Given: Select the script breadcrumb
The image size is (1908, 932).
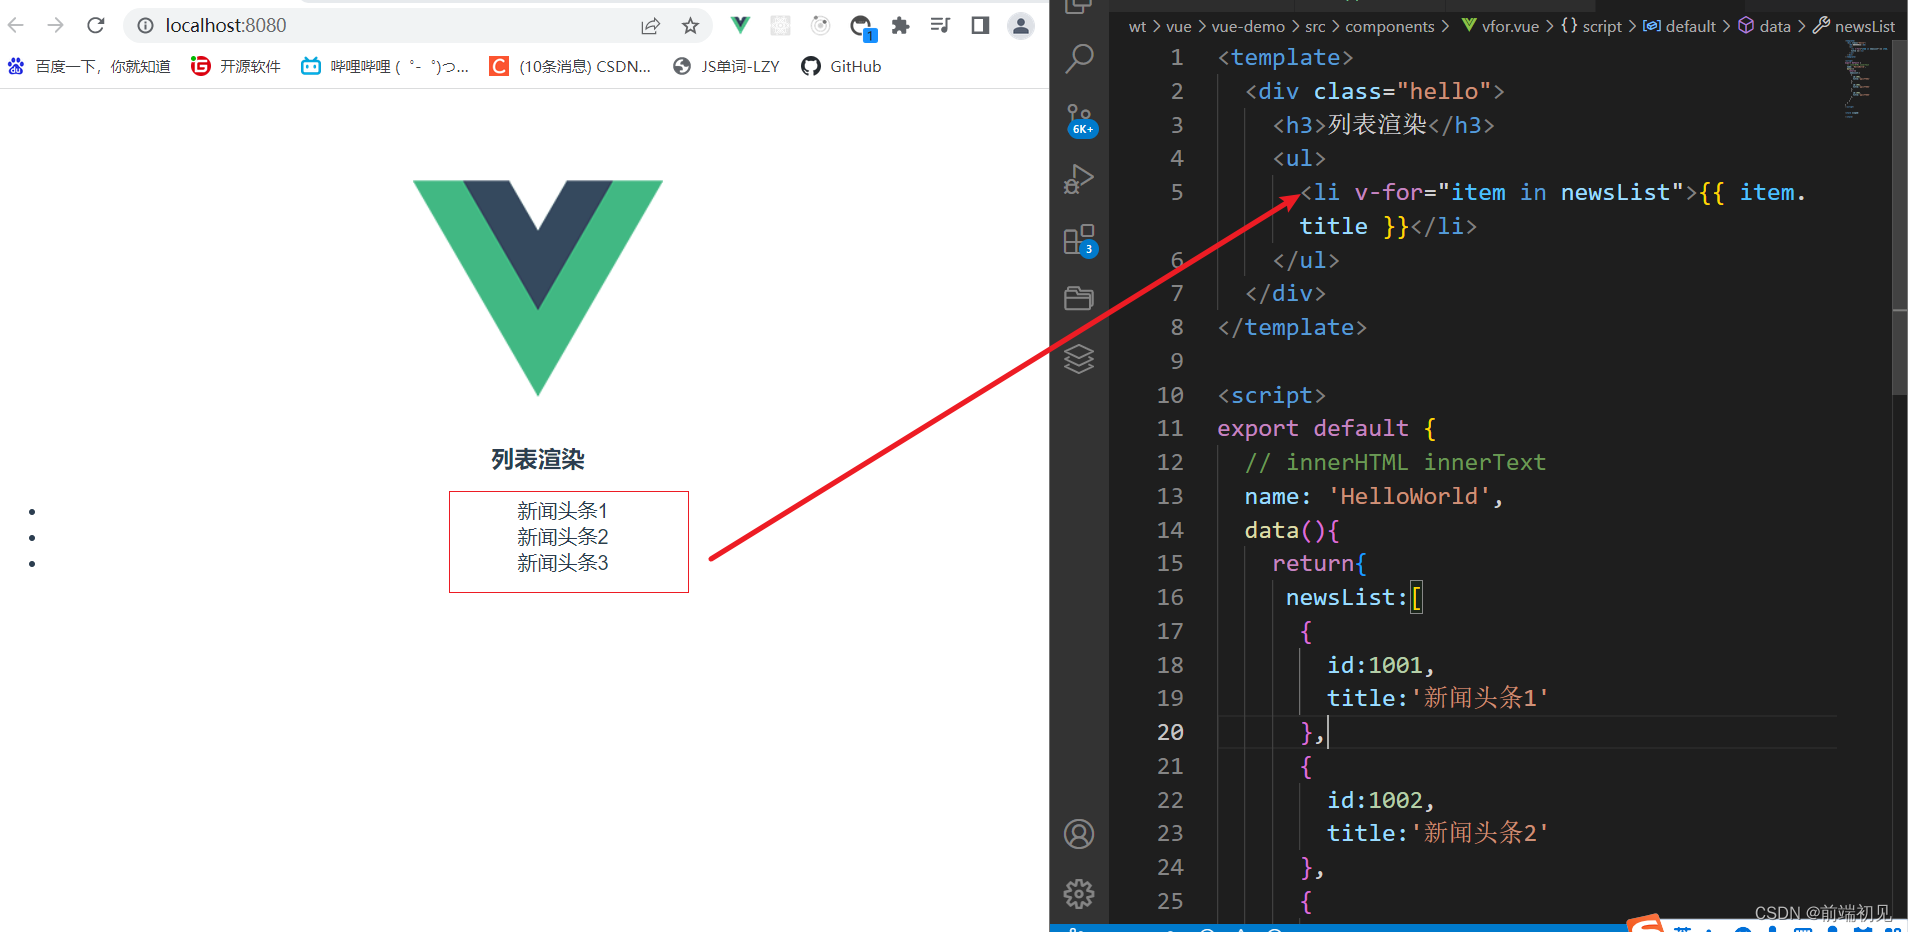Looking at the screenshot, I should pyautogui.click(x=1592, y=26).
